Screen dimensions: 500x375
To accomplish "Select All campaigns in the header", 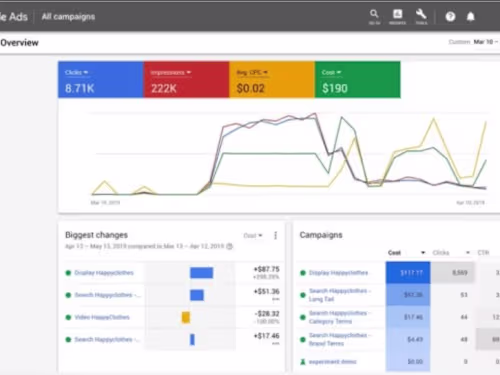I will coord(68,17).
